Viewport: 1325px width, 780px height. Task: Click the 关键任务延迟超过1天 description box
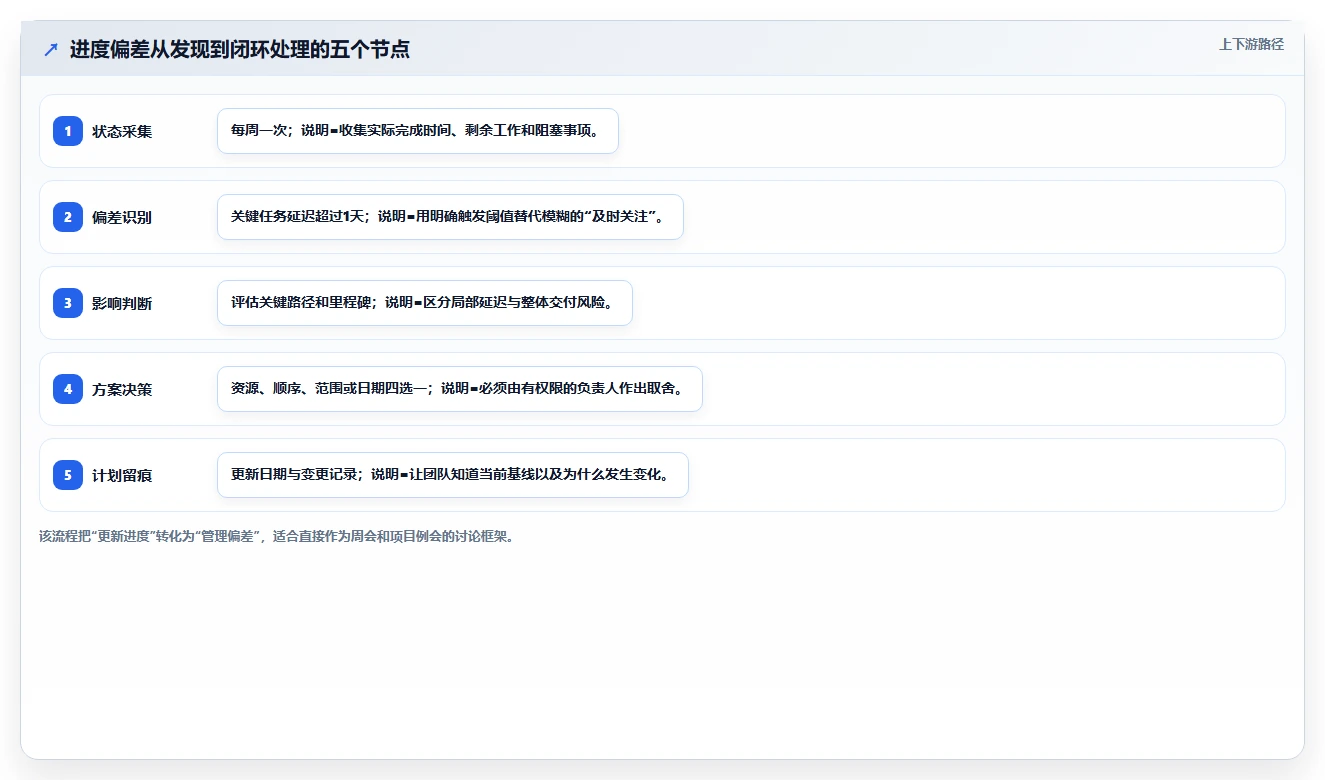point(450,217)
